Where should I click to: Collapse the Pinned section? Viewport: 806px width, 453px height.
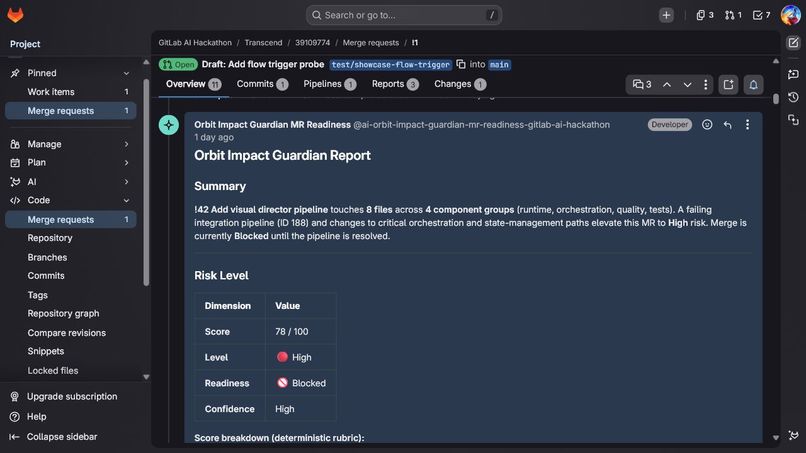click(126, 73)
